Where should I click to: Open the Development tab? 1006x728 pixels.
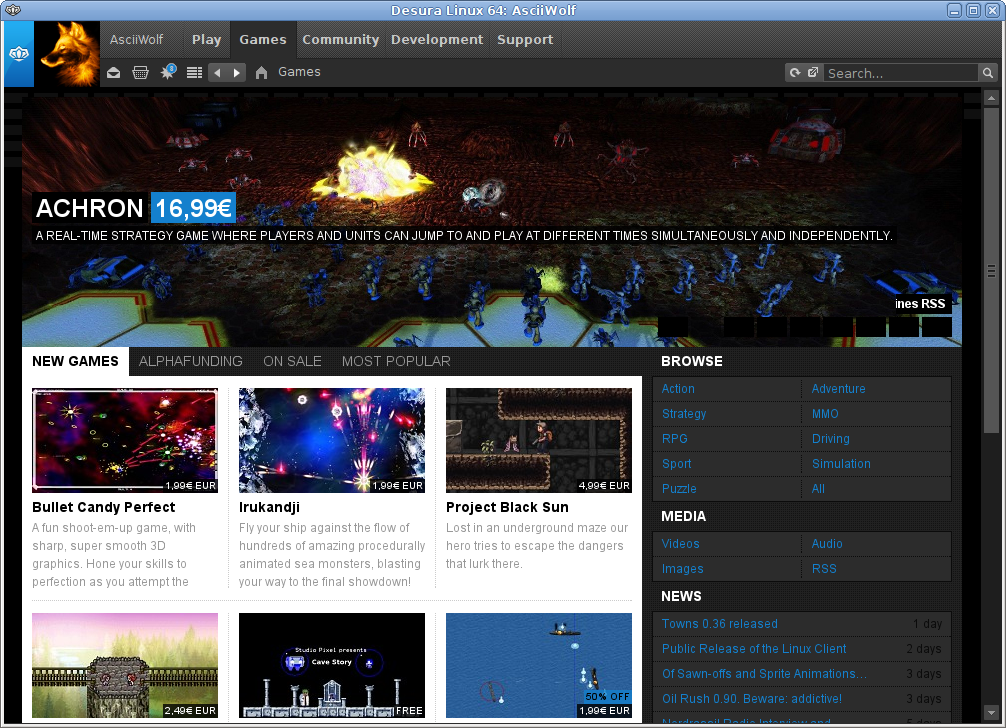coord(437,40)
